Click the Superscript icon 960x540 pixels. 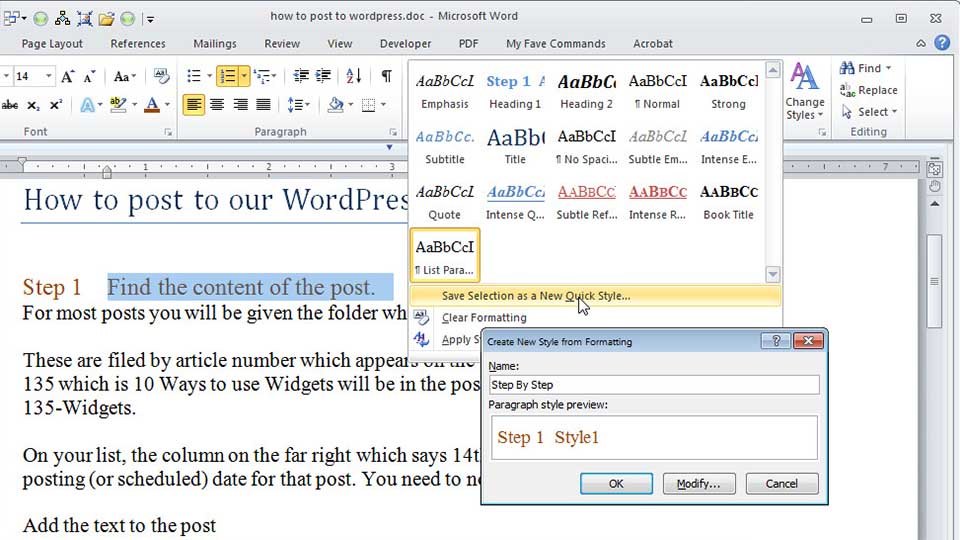pos(53,105)
